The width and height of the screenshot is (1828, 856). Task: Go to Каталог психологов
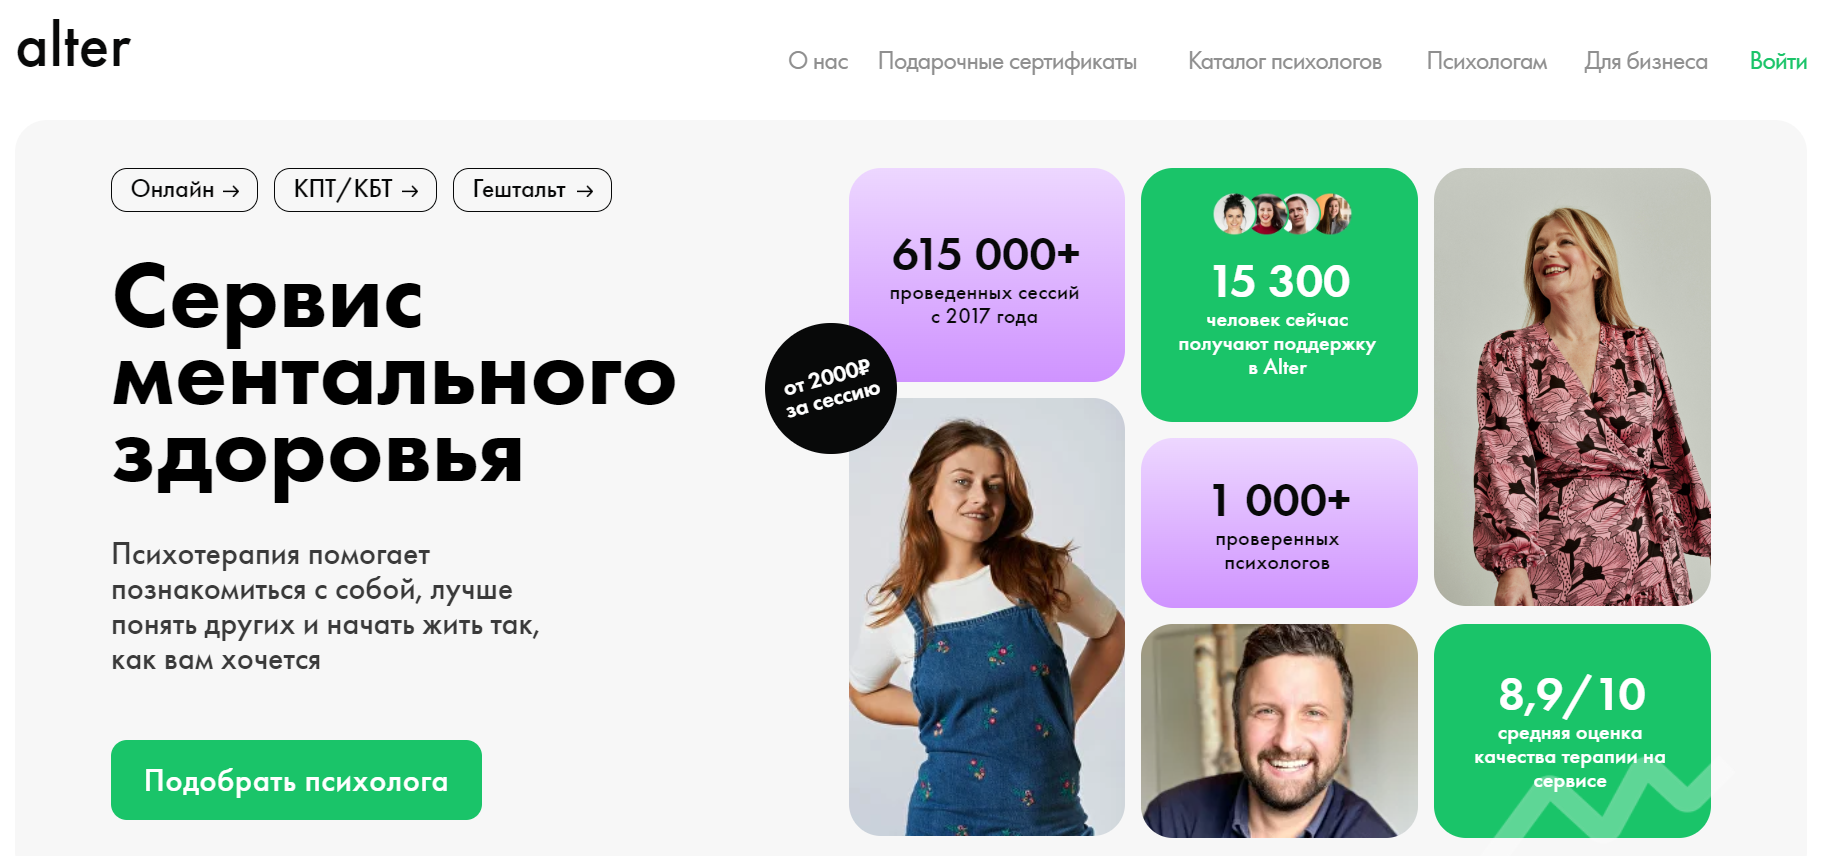click(1285, 62)
